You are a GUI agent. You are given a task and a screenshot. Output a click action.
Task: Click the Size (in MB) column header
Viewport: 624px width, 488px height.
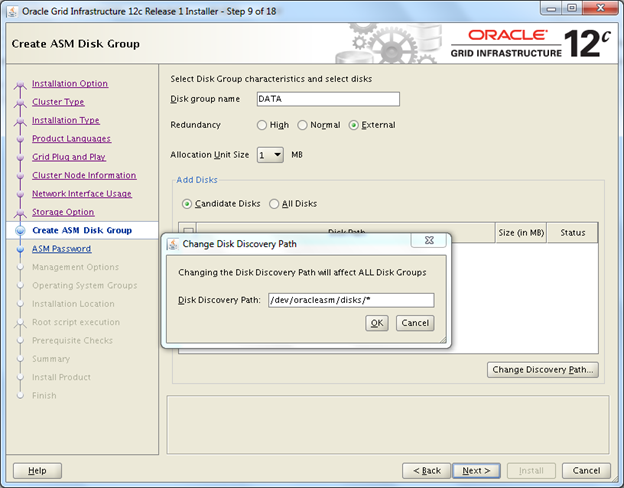[x=521, y=232]
